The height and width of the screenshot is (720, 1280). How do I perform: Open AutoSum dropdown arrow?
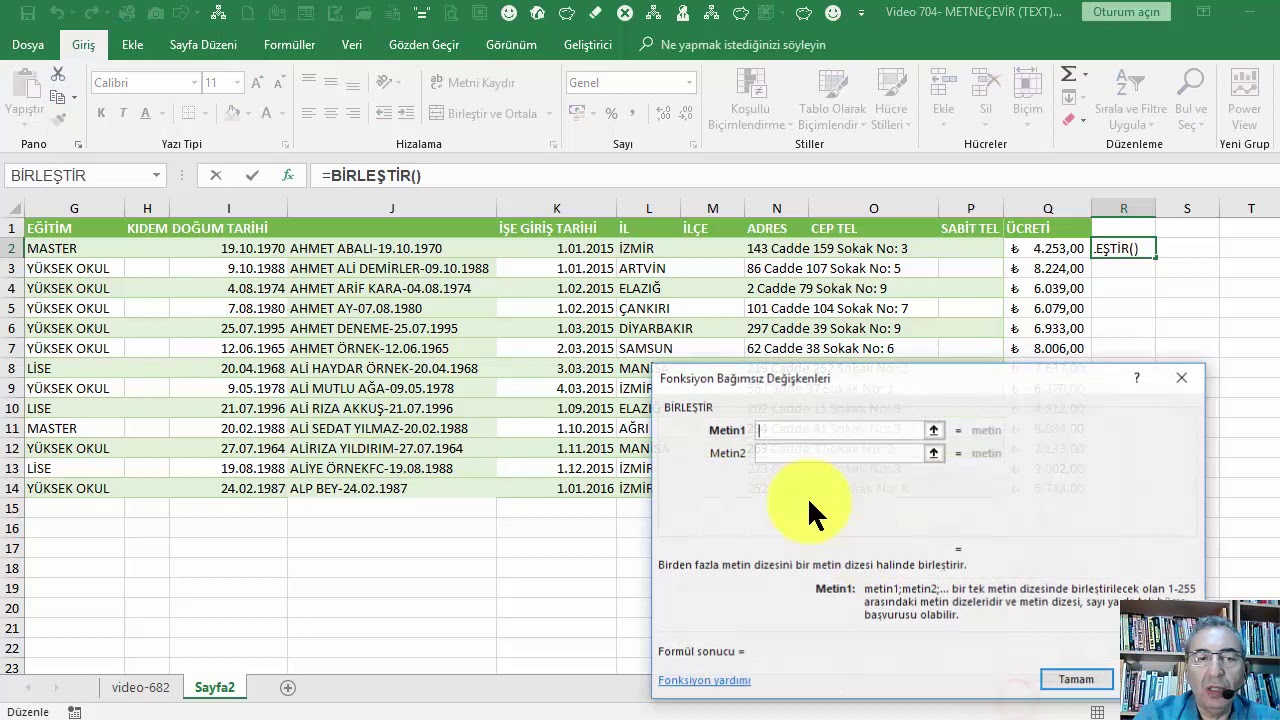(1084, 74)
